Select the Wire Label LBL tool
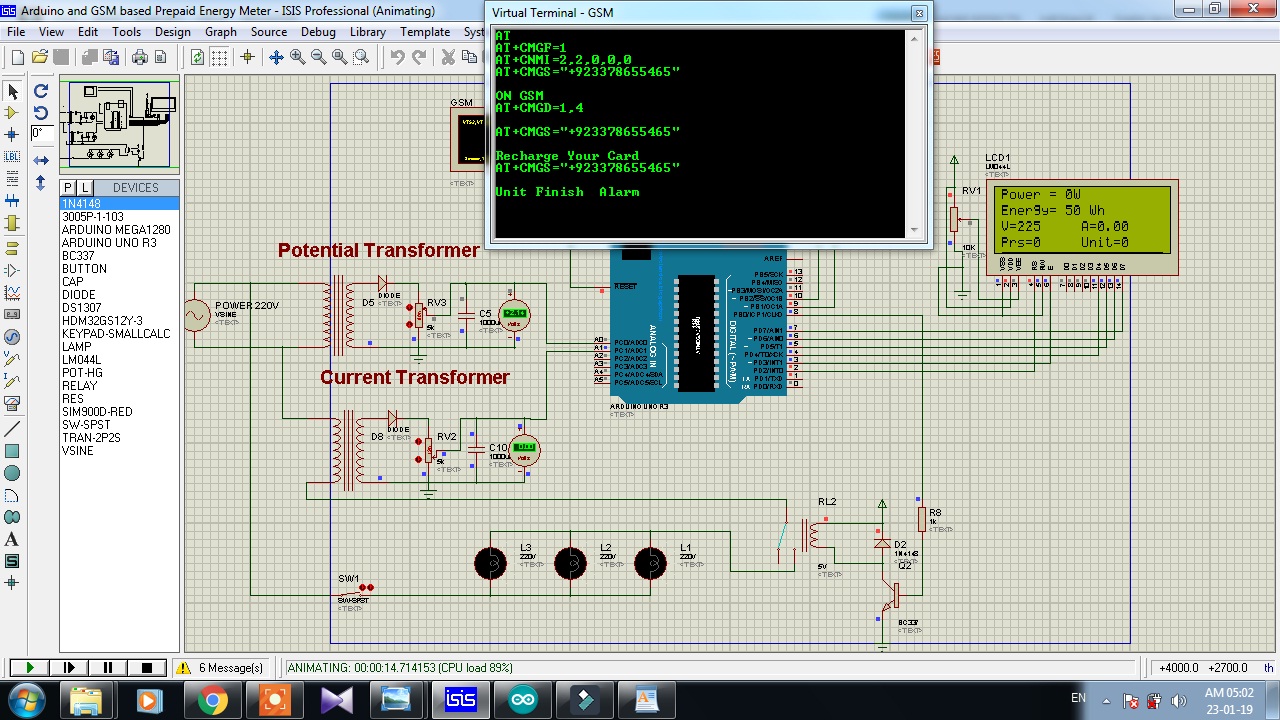1280x720 pixels. [12, 157]
